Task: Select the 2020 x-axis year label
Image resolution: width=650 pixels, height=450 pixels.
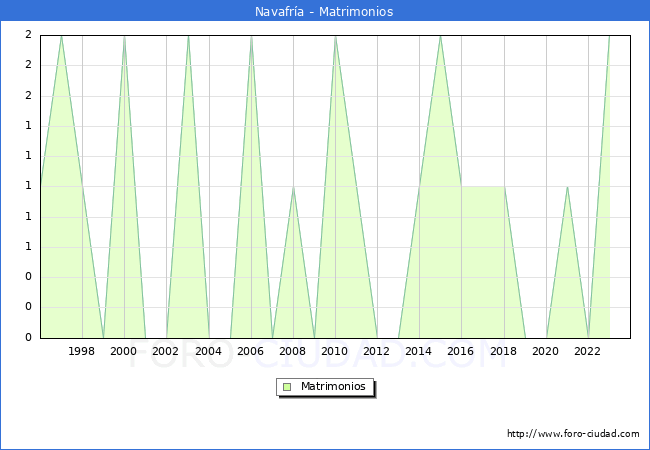Action: pos(546,351)
